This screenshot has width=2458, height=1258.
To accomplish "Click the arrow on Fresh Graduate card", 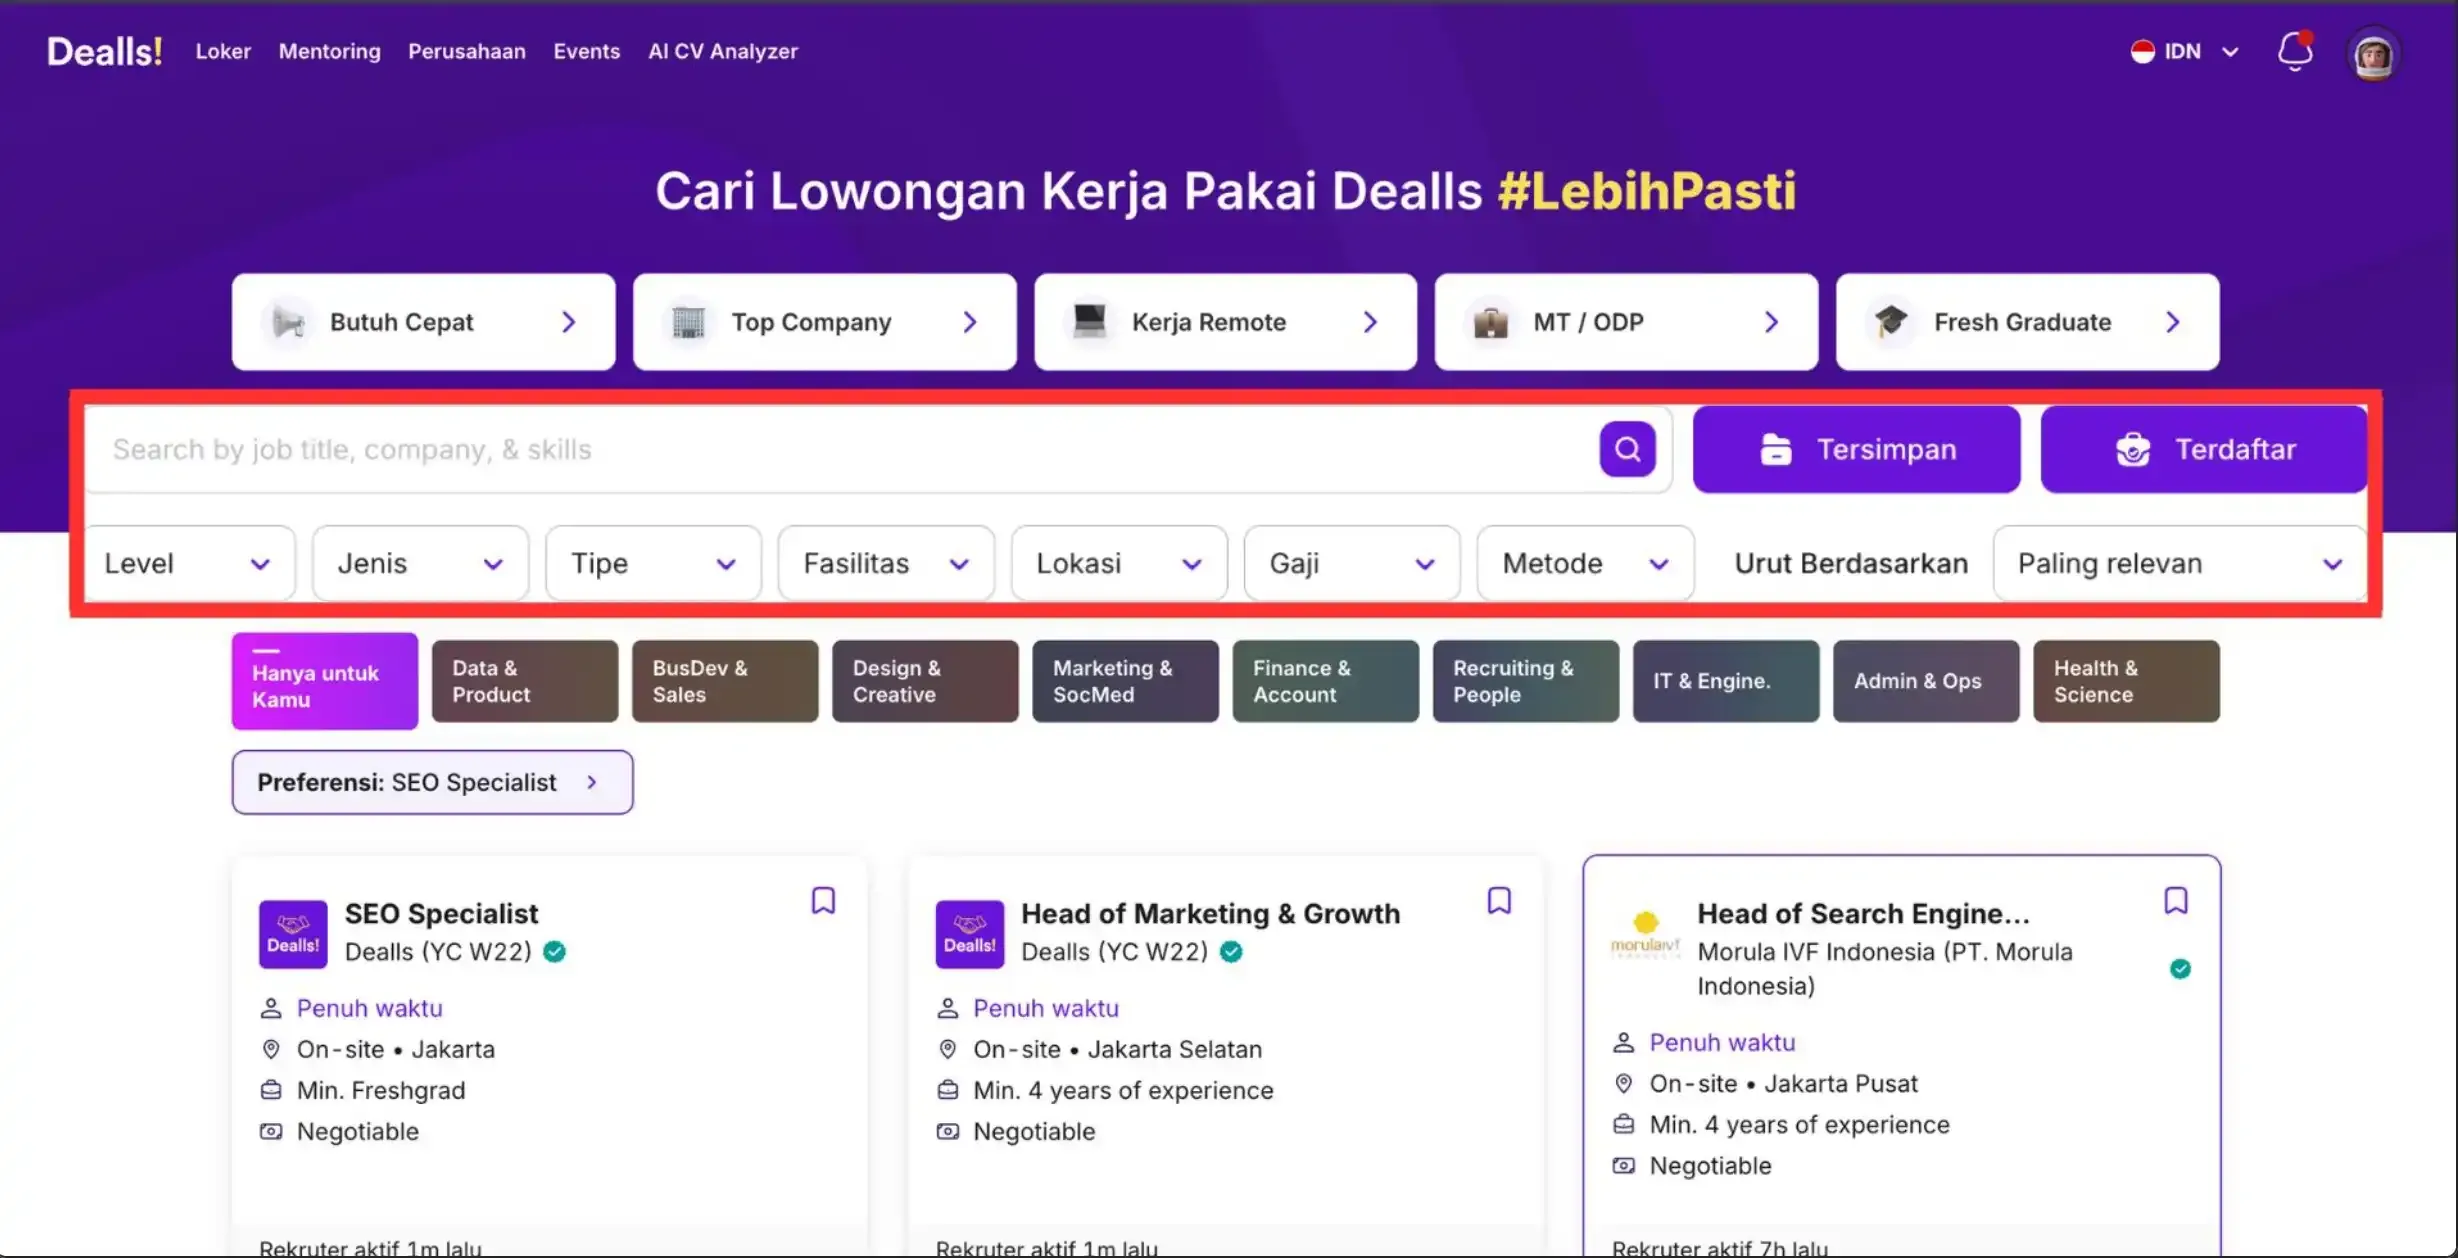I will [x=2172, y=322].
